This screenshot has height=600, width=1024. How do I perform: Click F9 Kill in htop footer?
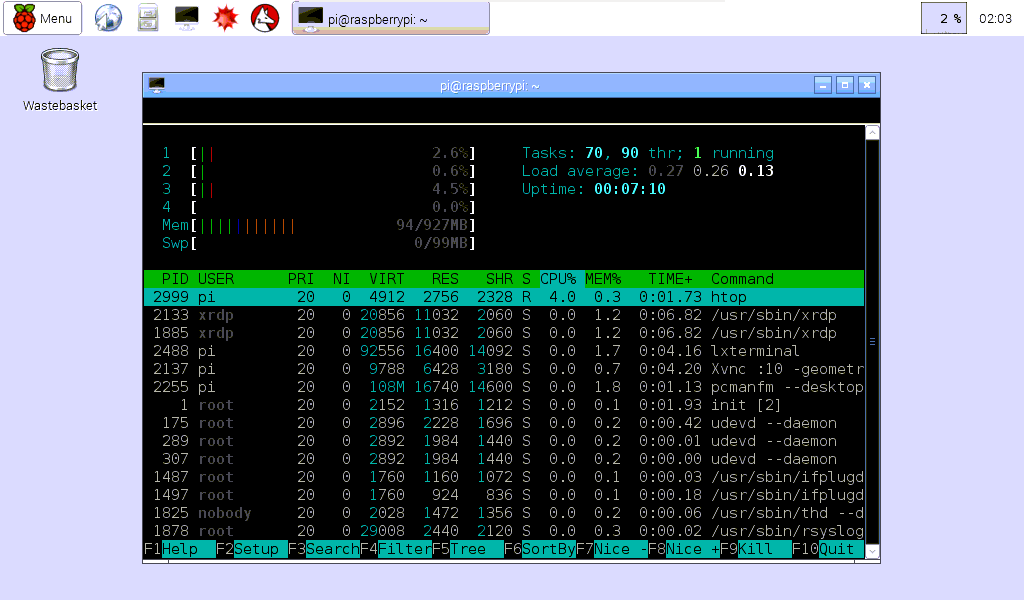click(756, 549)
